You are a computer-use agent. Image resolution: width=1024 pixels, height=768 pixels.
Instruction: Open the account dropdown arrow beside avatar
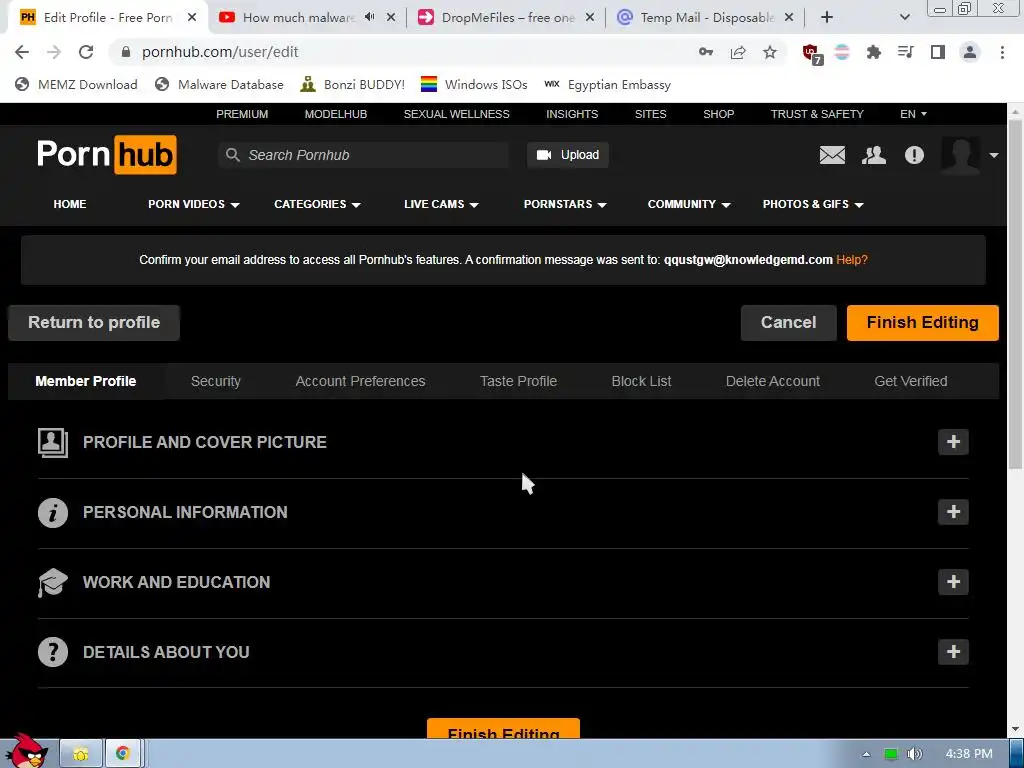click(993, 155)
